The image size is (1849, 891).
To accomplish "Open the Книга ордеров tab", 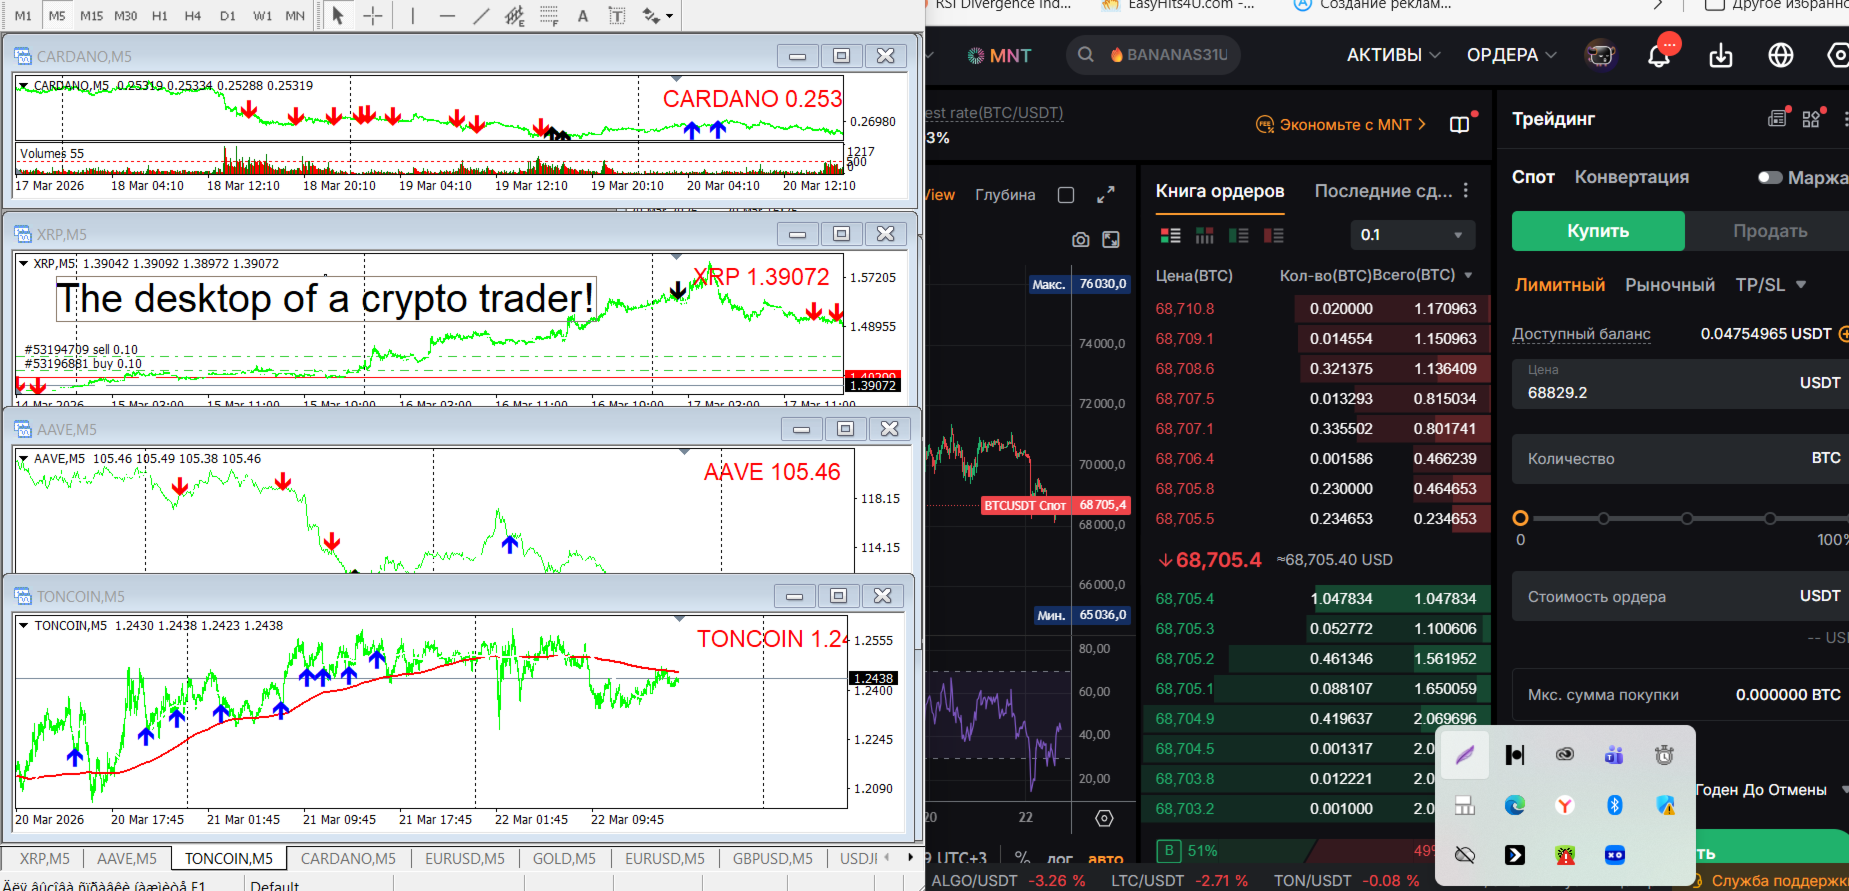I will point(1220,191).
